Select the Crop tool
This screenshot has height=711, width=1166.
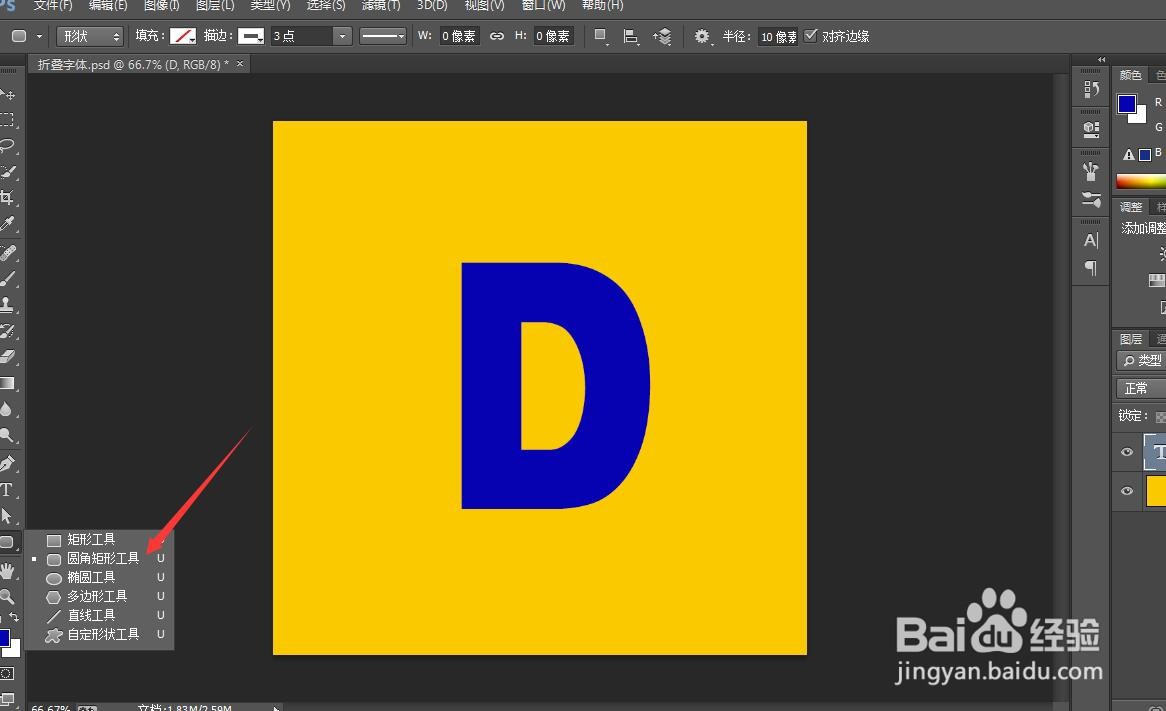(7, 198)
